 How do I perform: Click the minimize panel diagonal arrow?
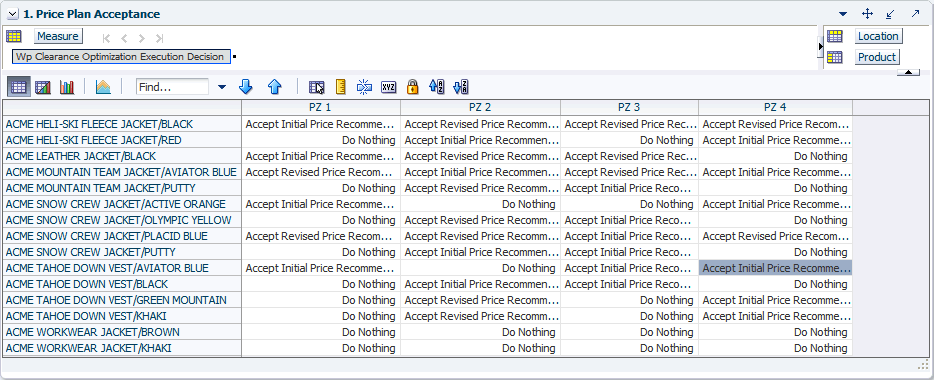point(891,14)
